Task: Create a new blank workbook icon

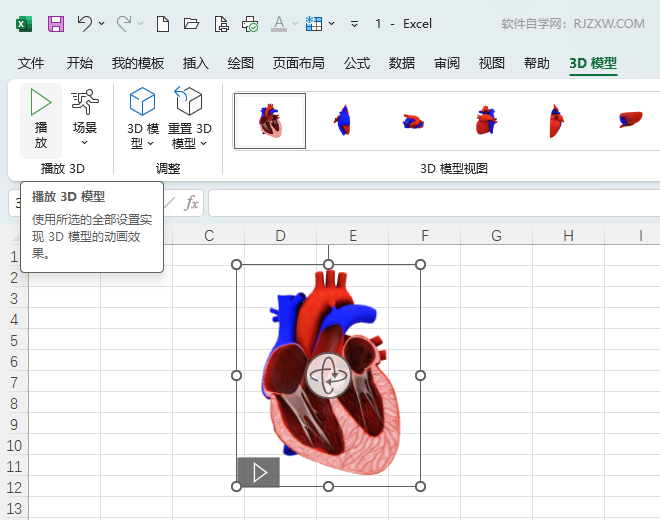Action: tap(163, 24)
